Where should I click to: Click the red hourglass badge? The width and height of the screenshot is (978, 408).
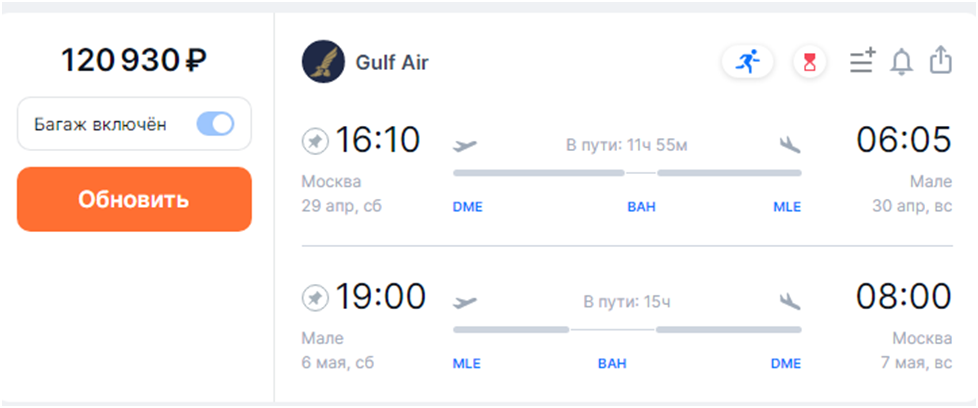810,62
